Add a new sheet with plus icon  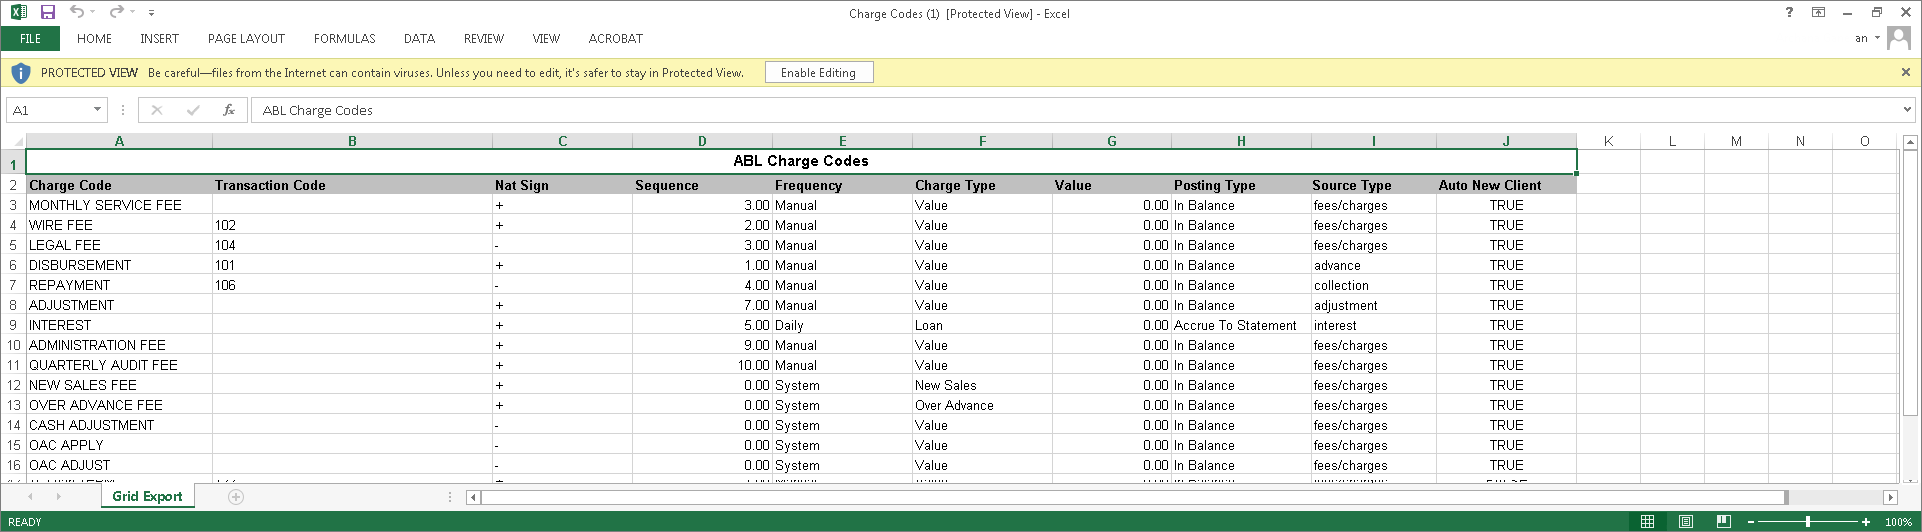point(236,497)
